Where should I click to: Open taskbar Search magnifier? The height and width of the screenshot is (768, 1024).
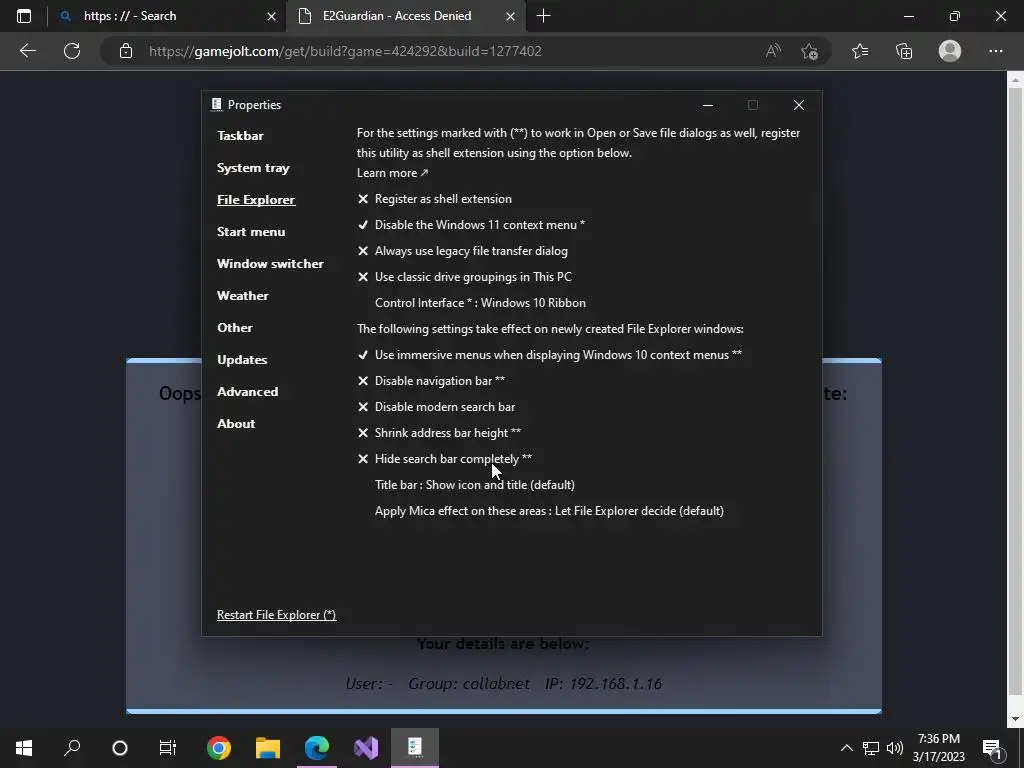(x=72, y=748)
